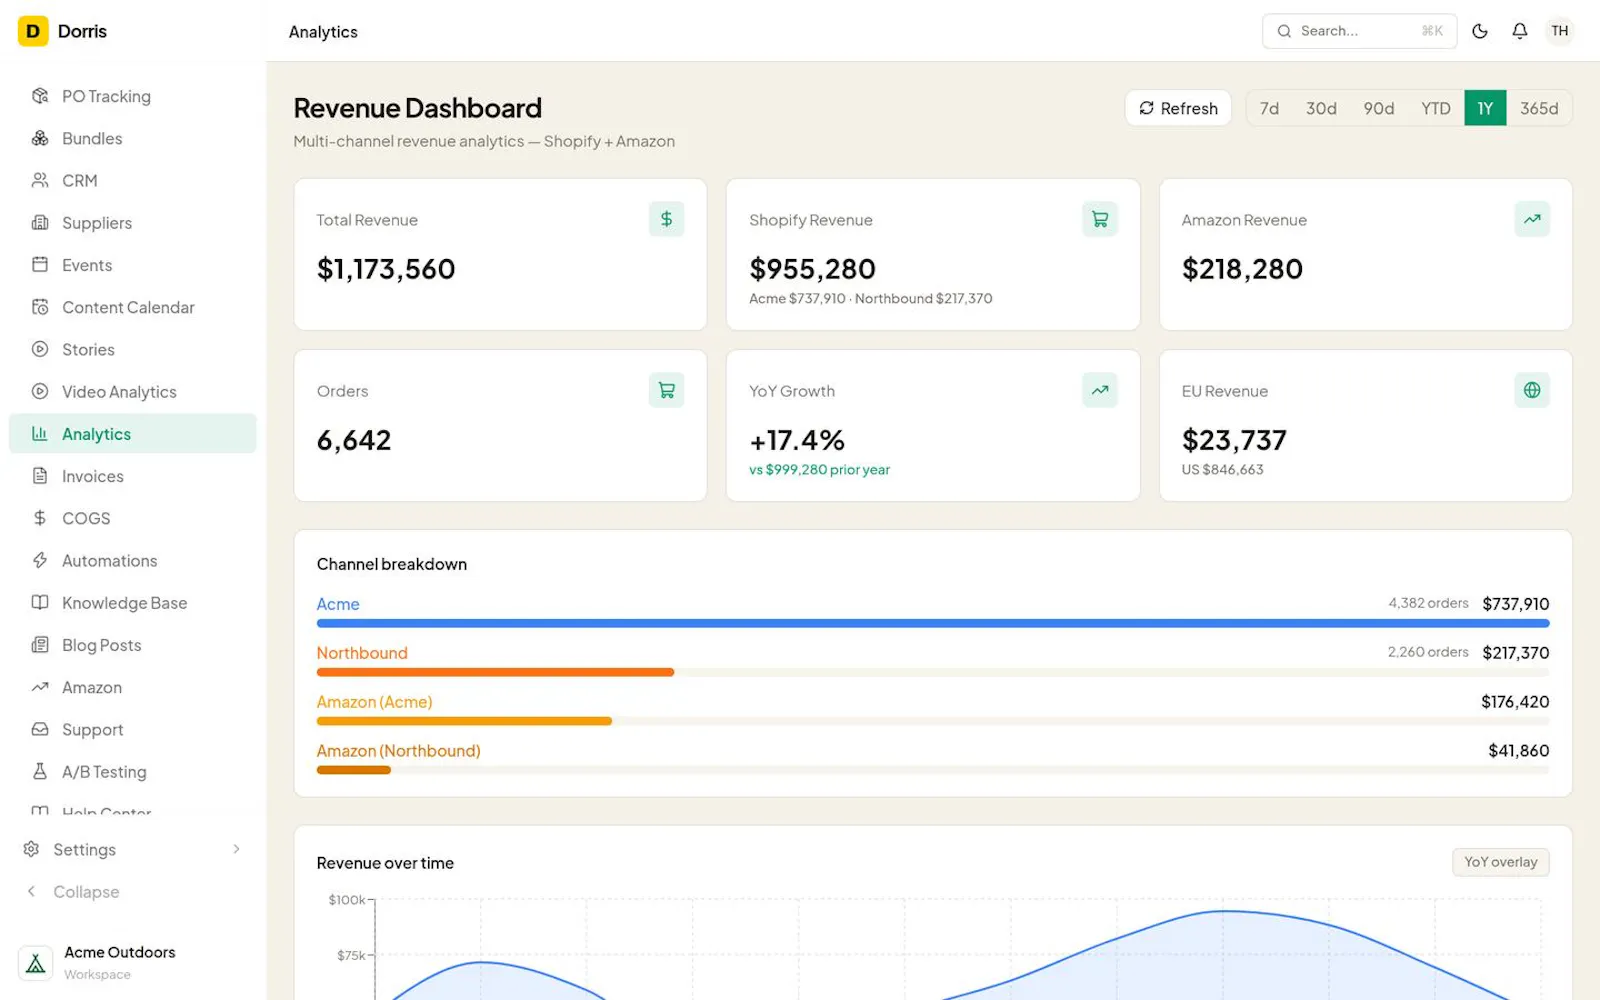
Task: Click the Amazon (Acme) channel label
Action: [x=374, y=702]
